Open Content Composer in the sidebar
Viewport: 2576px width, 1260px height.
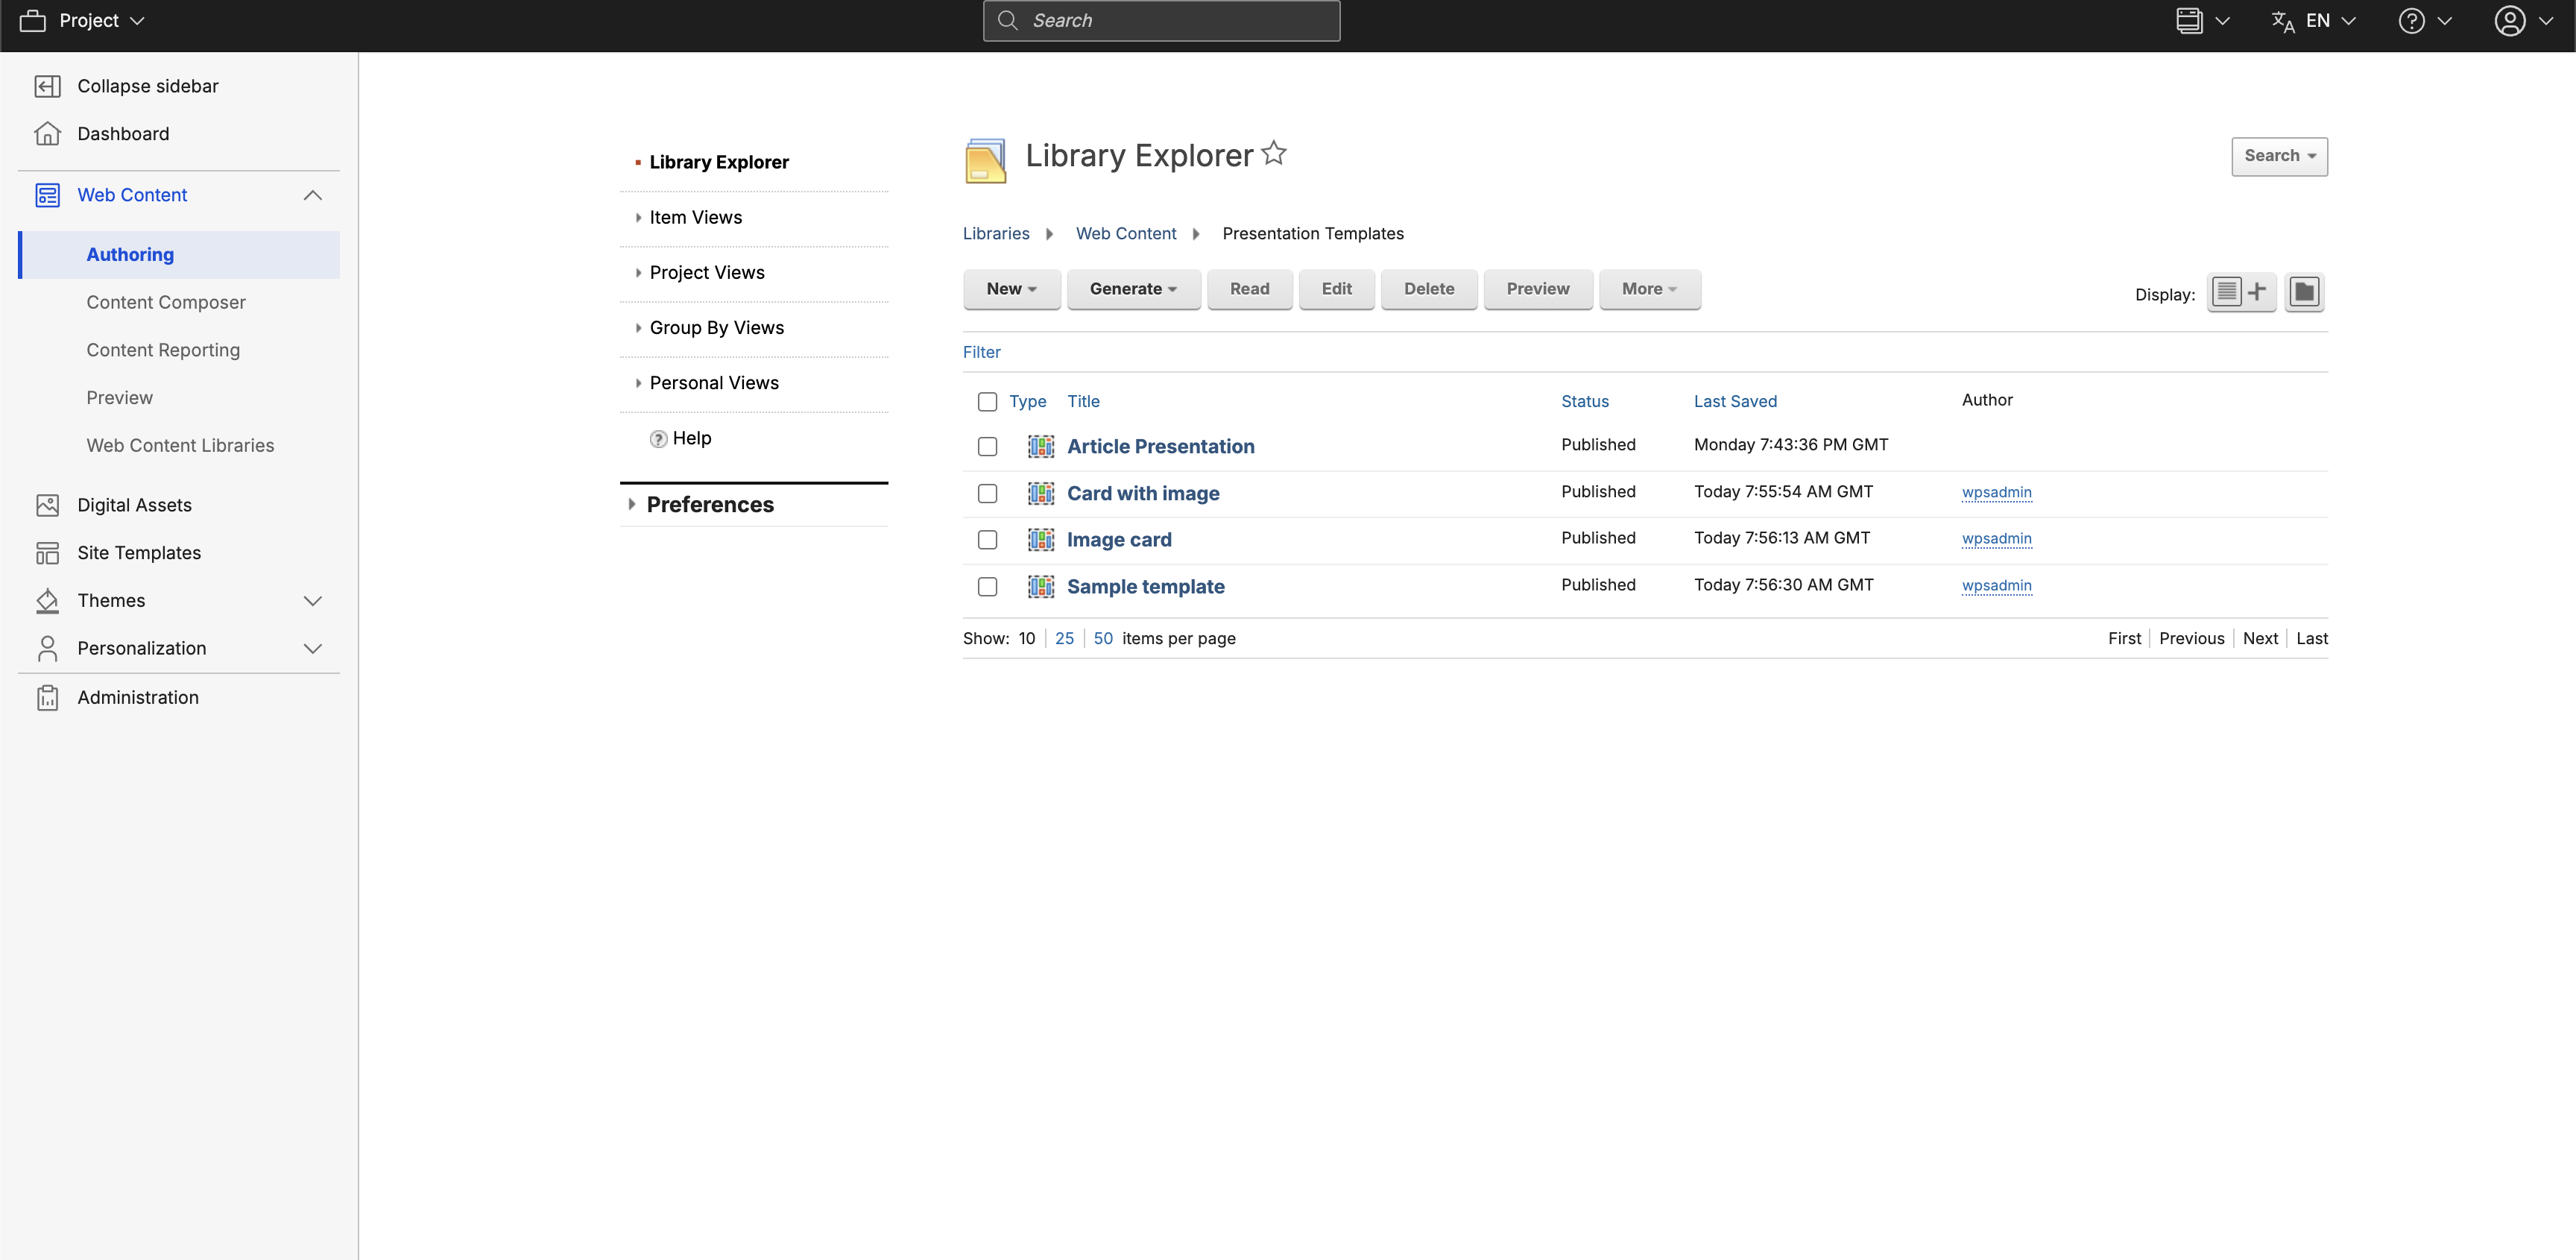click(x=165, y=302)
